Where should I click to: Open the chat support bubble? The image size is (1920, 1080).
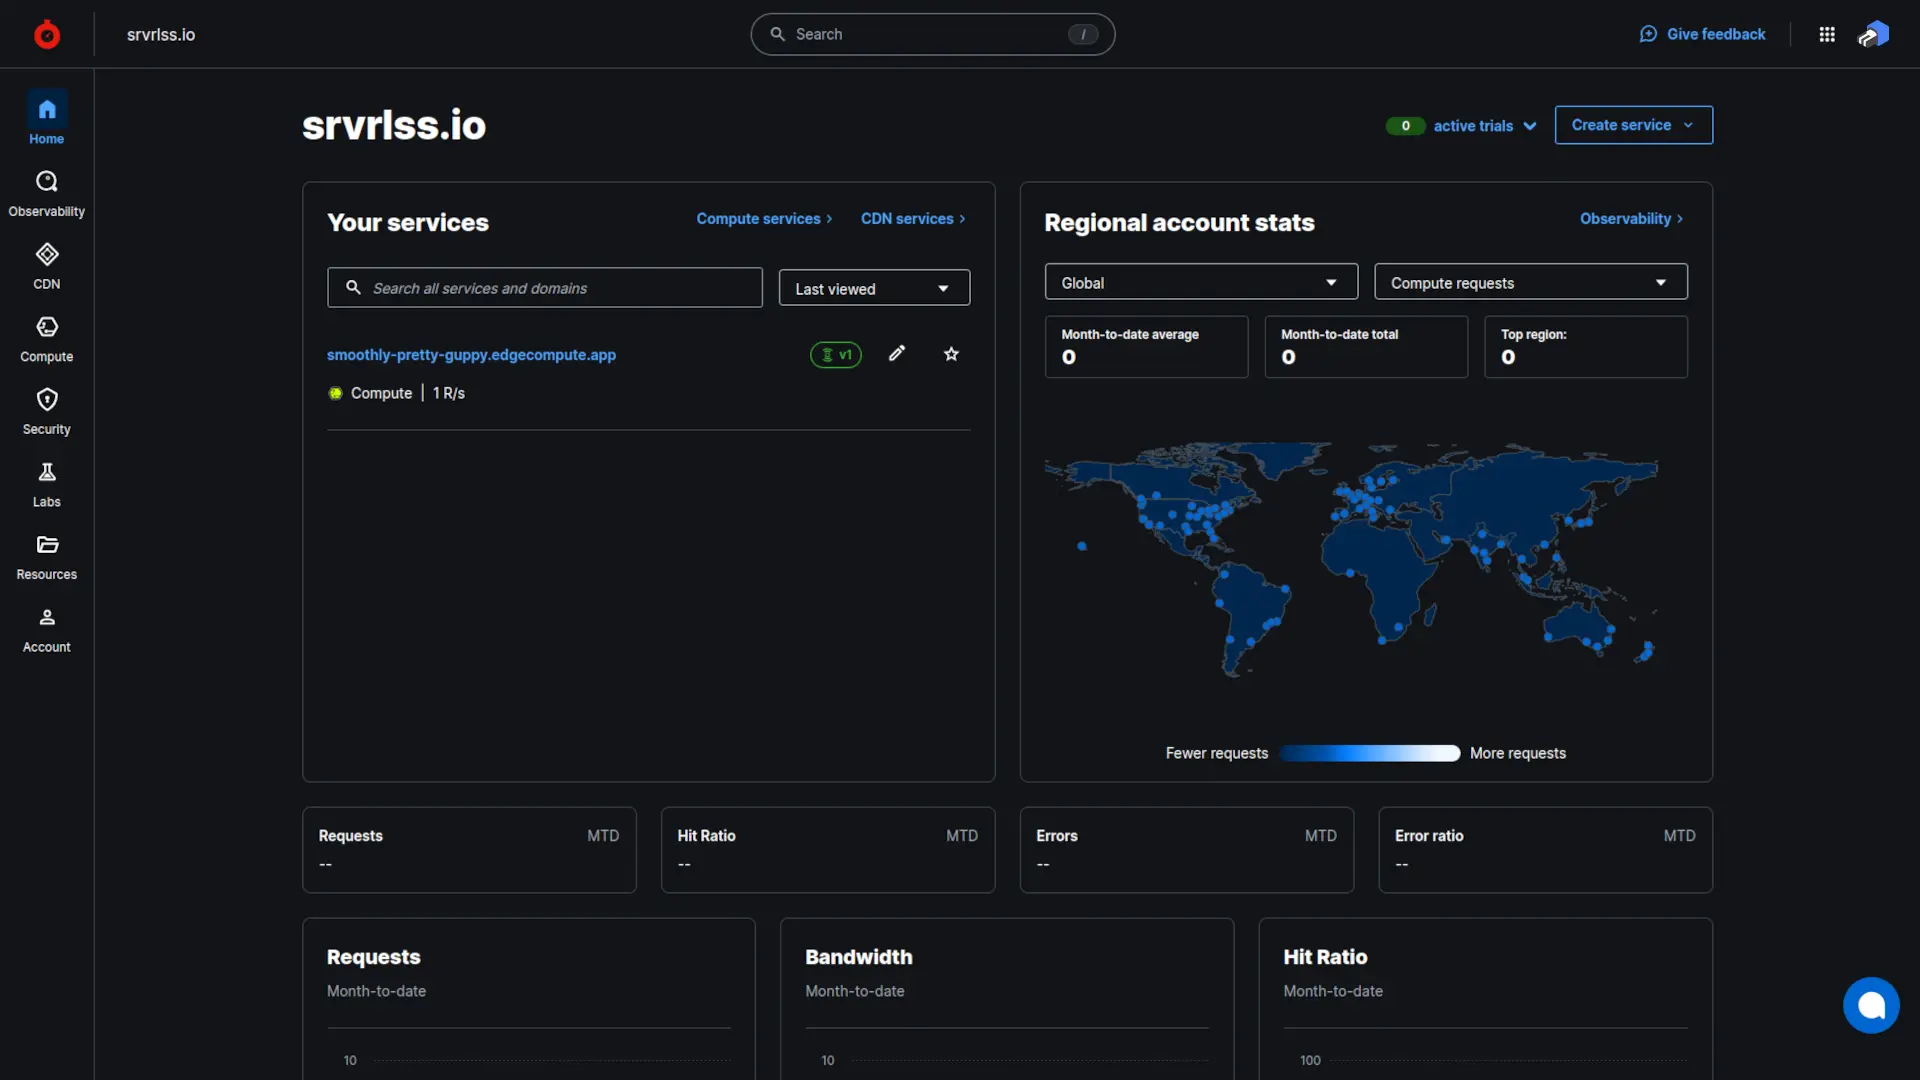[x=1871, y=1005]
